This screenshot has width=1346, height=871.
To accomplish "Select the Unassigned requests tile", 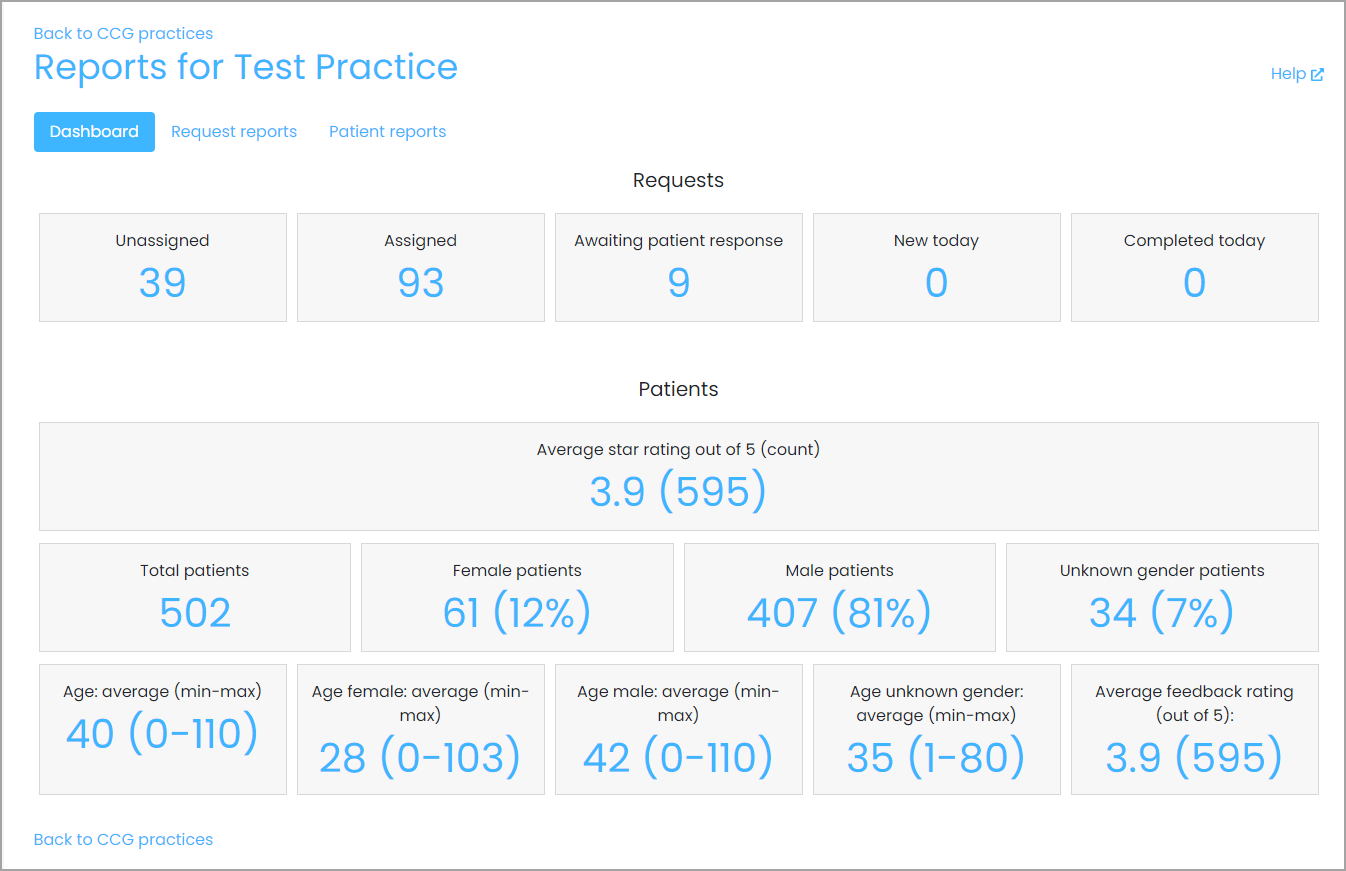I will click(163, 267).
